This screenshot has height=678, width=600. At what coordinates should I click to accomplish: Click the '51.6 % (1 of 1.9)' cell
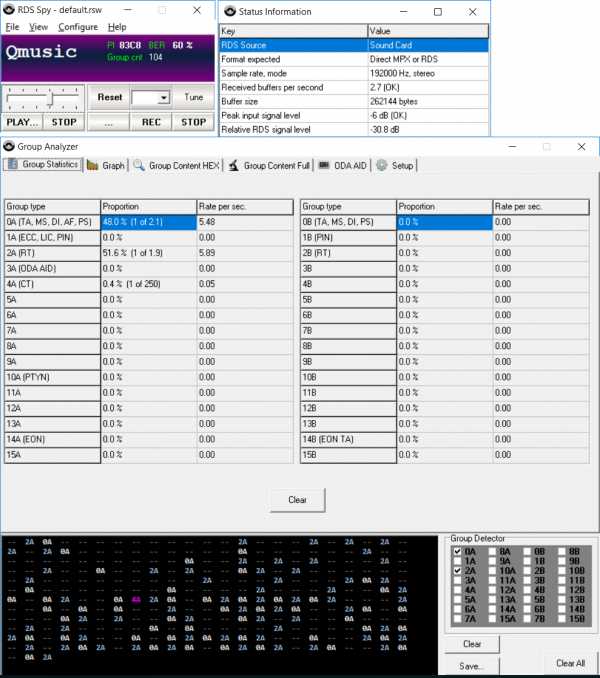click(x=149, y=253)
